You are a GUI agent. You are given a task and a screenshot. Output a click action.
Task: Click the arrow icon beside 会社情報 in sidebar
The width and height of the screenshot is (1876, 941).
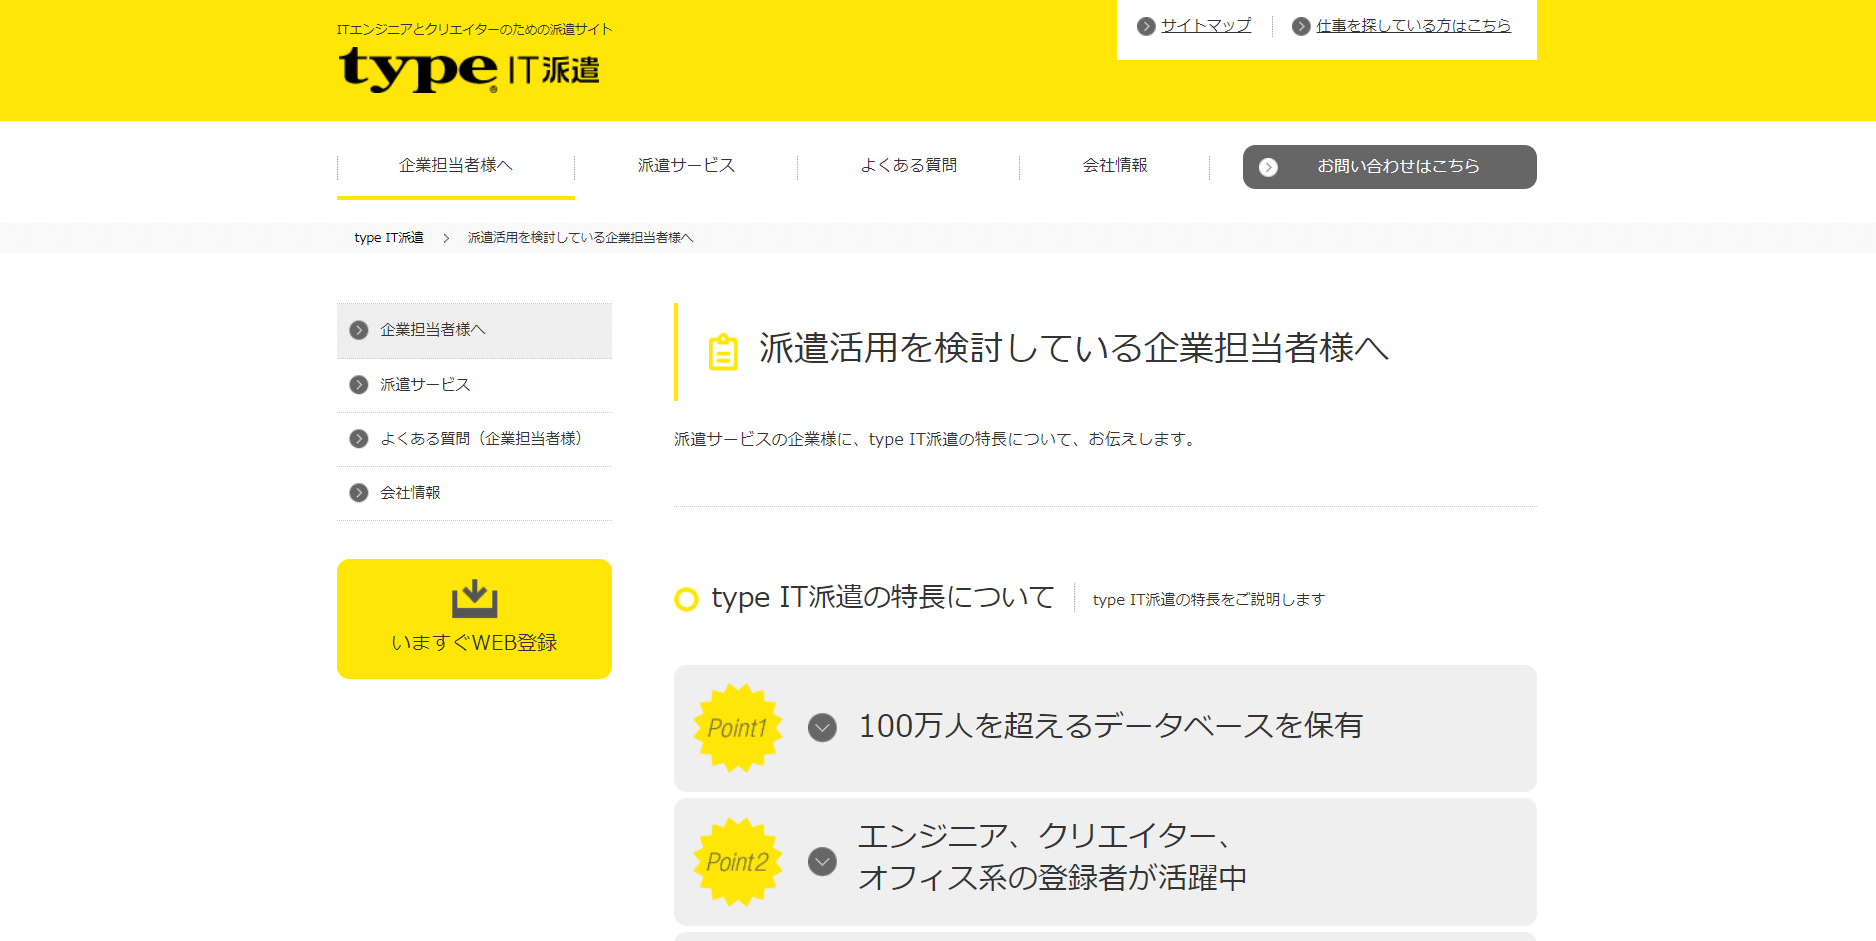(358, 492)
